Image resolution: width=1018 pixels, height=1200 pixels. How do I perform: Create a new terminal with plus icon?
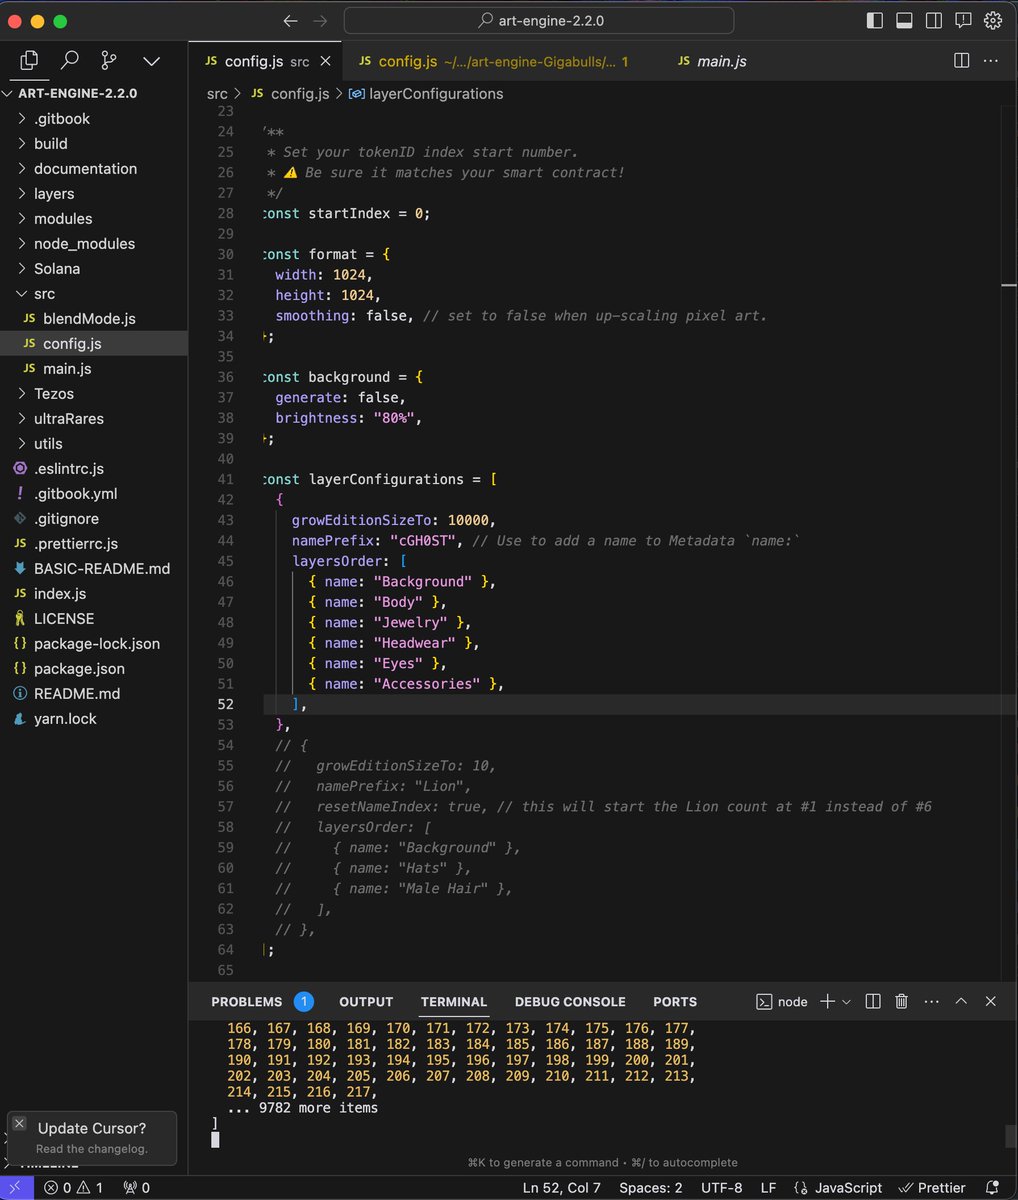click(827, 1001)
